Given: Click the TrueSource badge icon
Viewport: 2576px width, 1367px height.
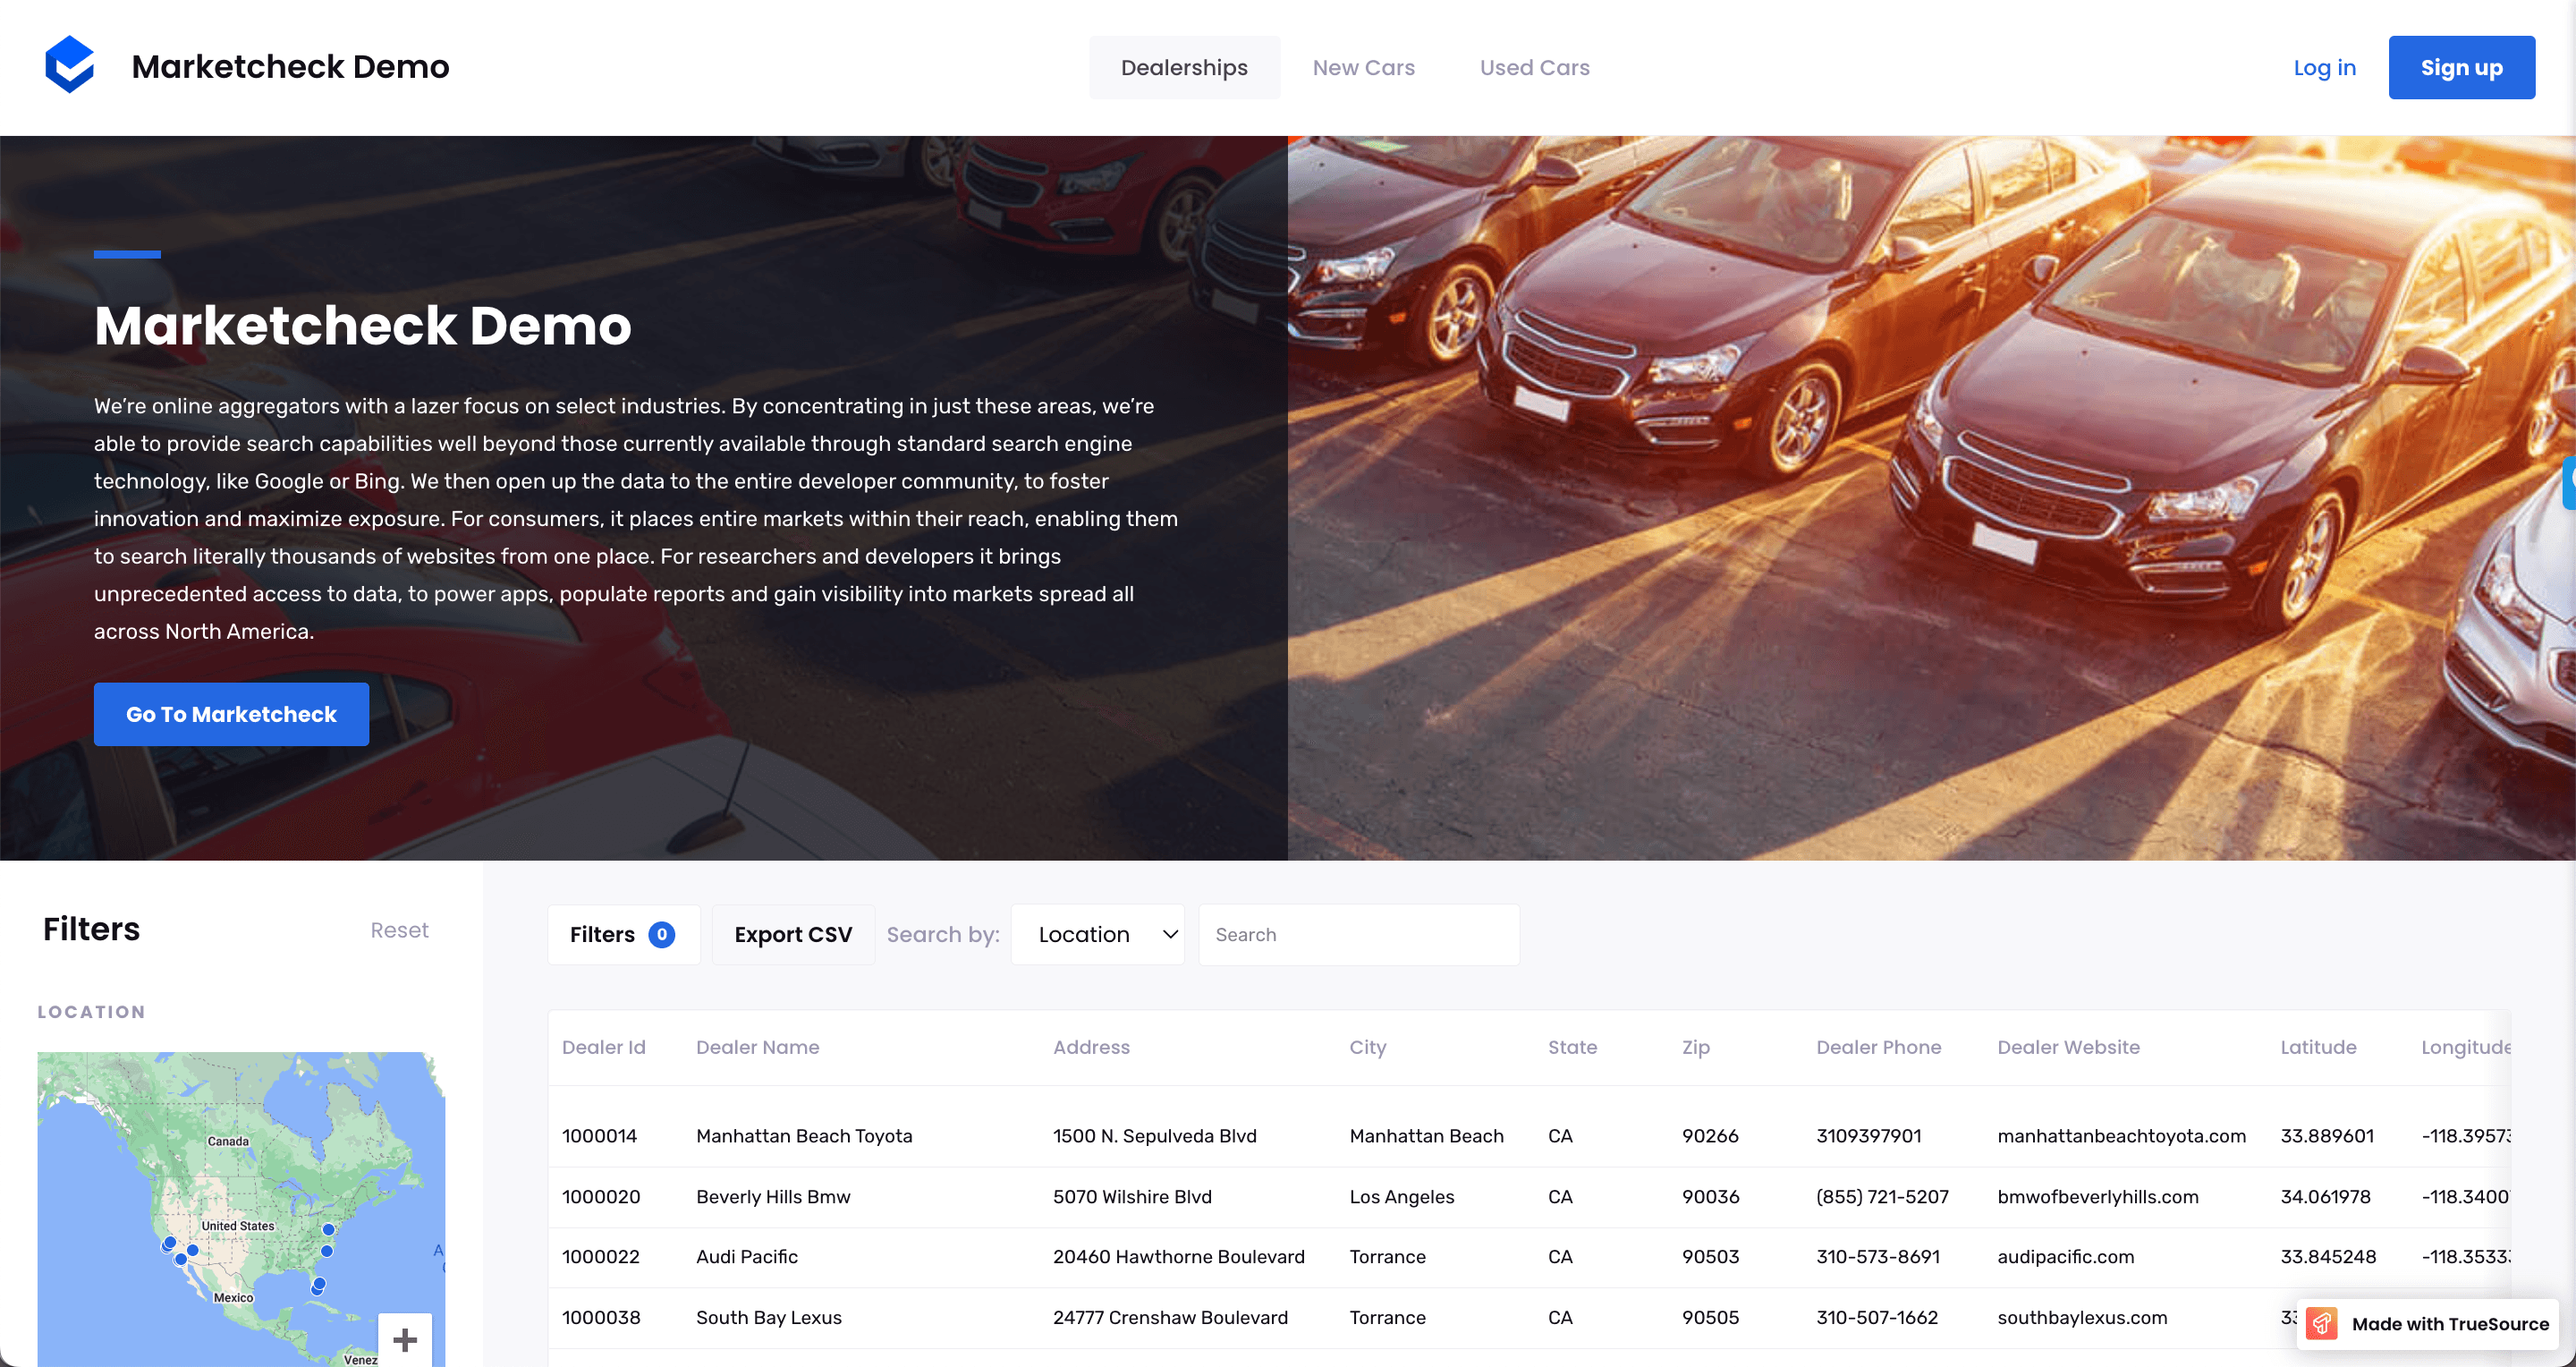Looking at the screenshot, I should click(2322, 1323).
